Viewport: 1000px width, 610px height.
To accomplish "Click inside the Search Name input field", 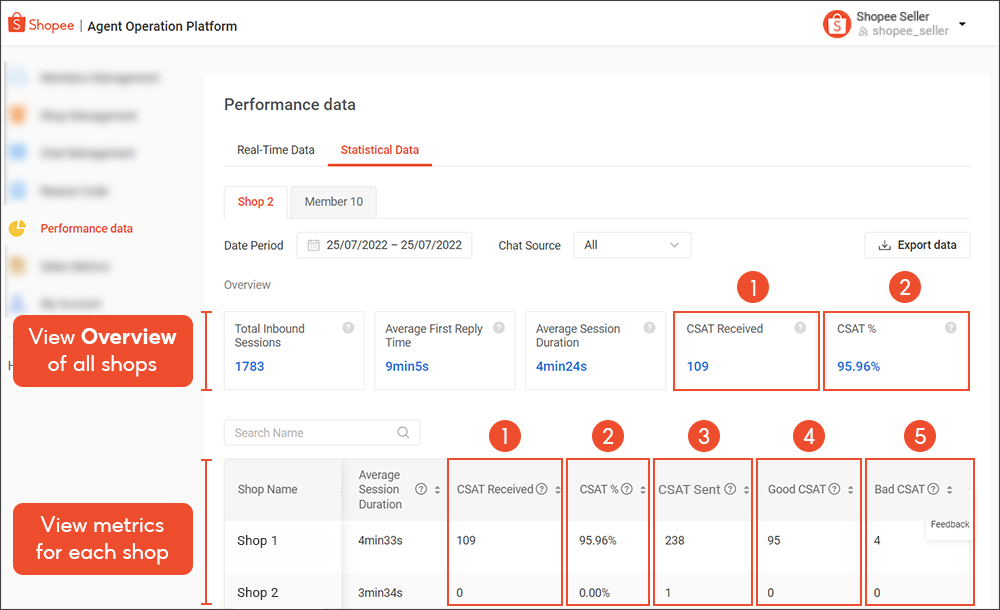I will point(300,432).
